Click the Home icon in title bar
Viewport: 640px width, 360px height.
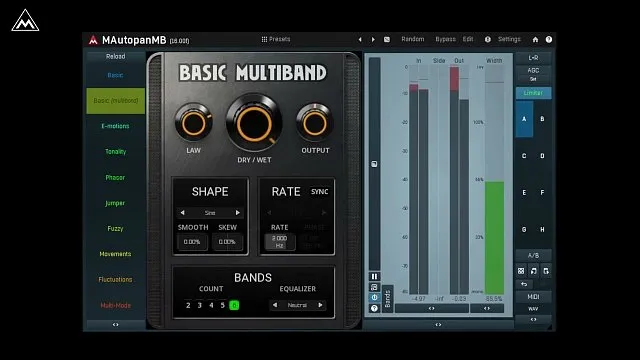point(535,40)
